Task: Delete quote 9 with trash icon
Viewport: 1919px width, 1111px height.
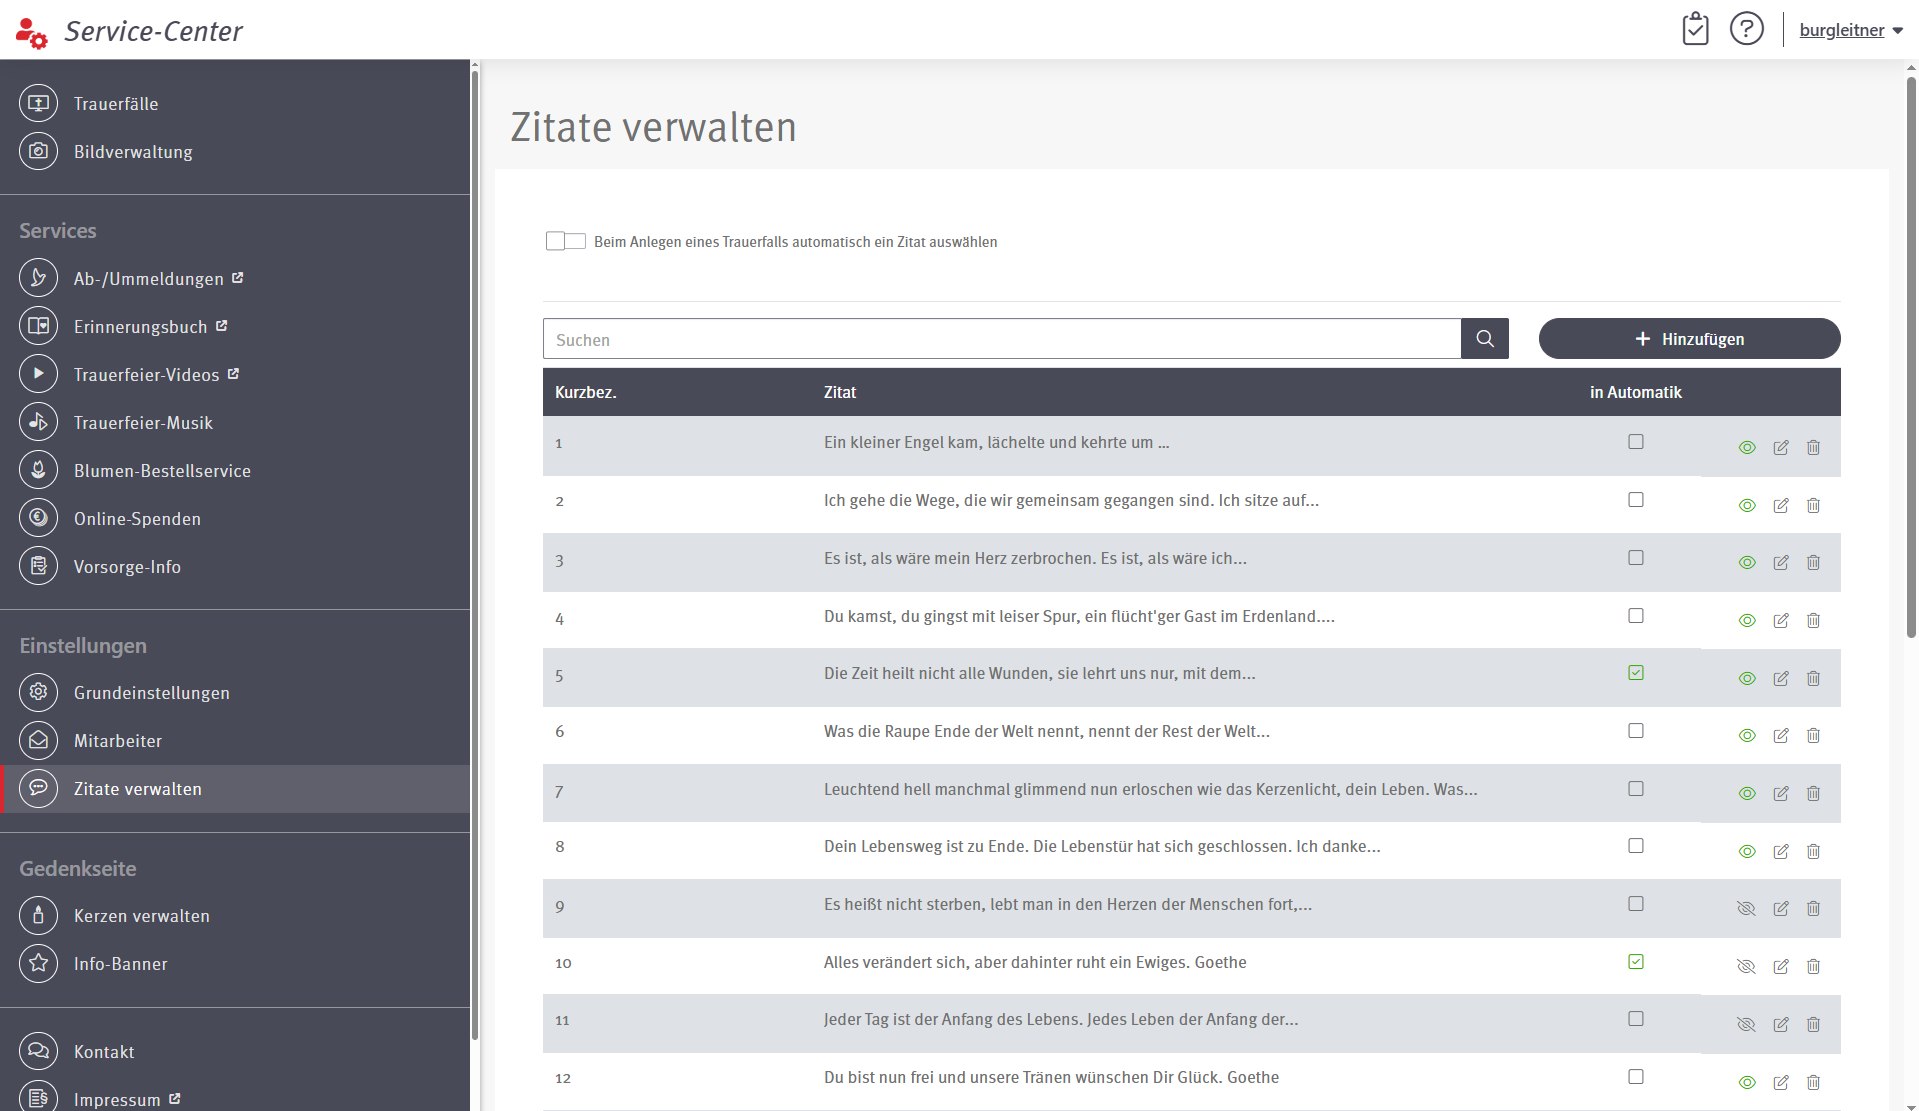Action: point(1813,908)
